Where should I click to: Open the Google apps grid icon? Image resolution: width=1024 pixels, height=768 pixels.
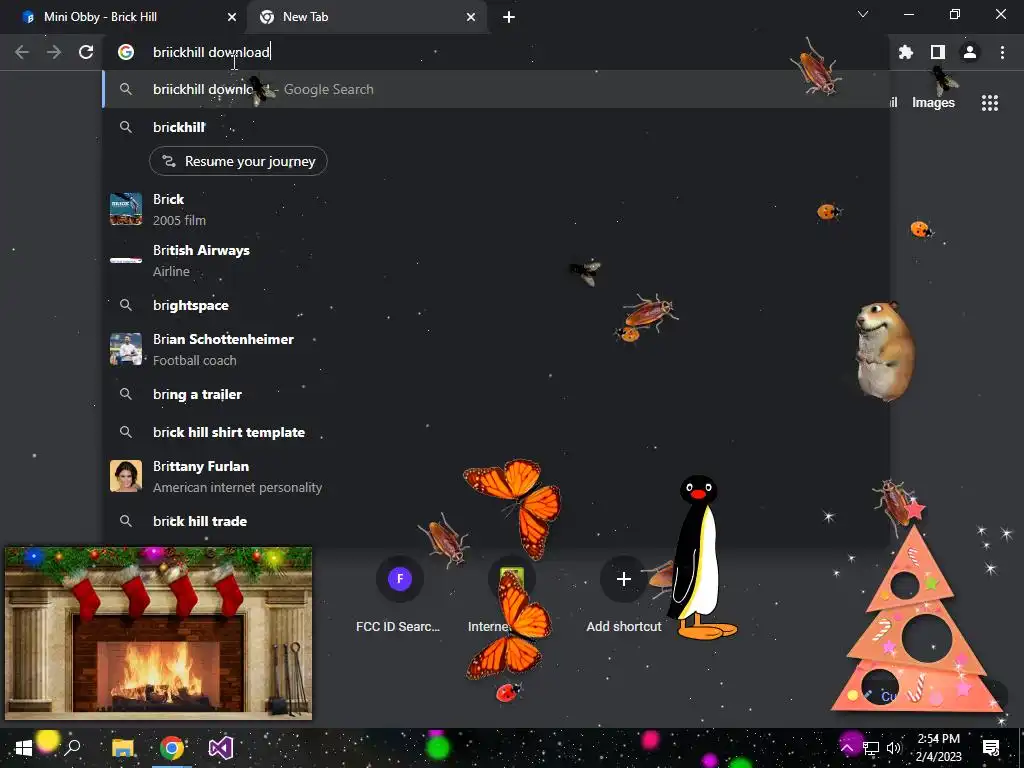click(989, 103)
